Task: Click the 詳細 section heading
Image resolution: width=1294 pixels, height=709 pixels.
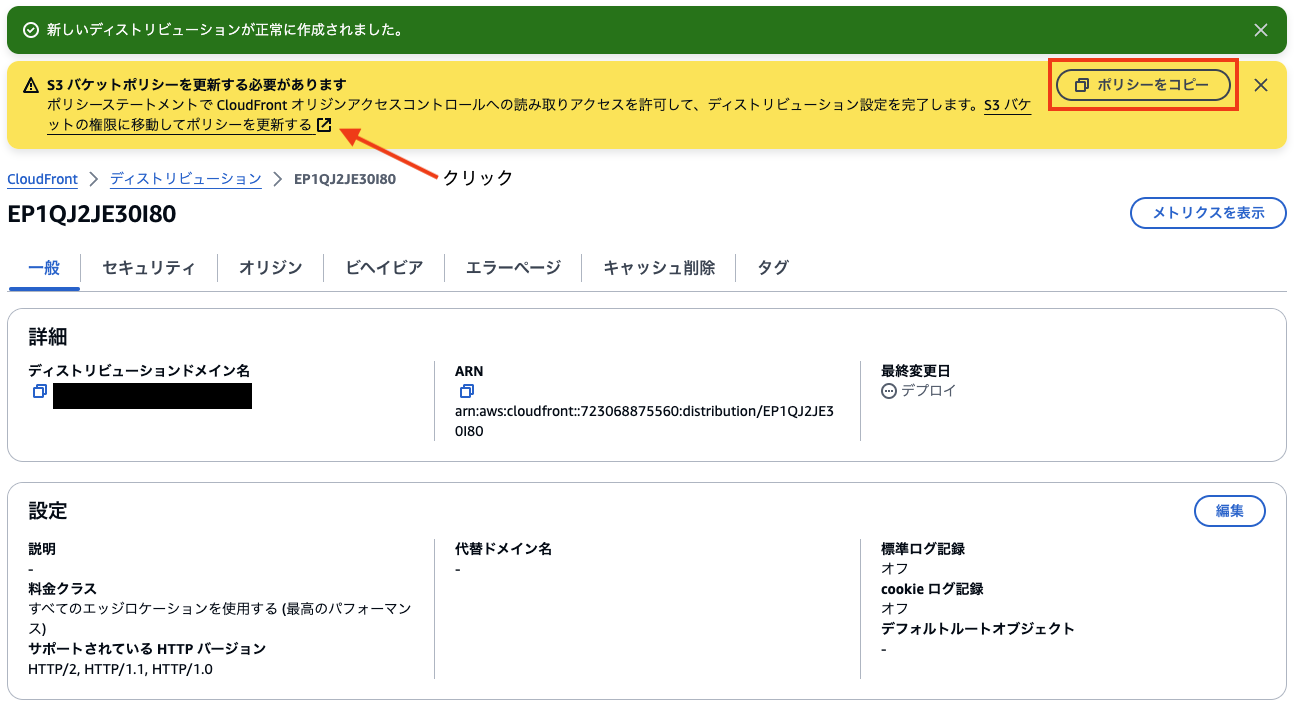Action: [x=48, y=337]
